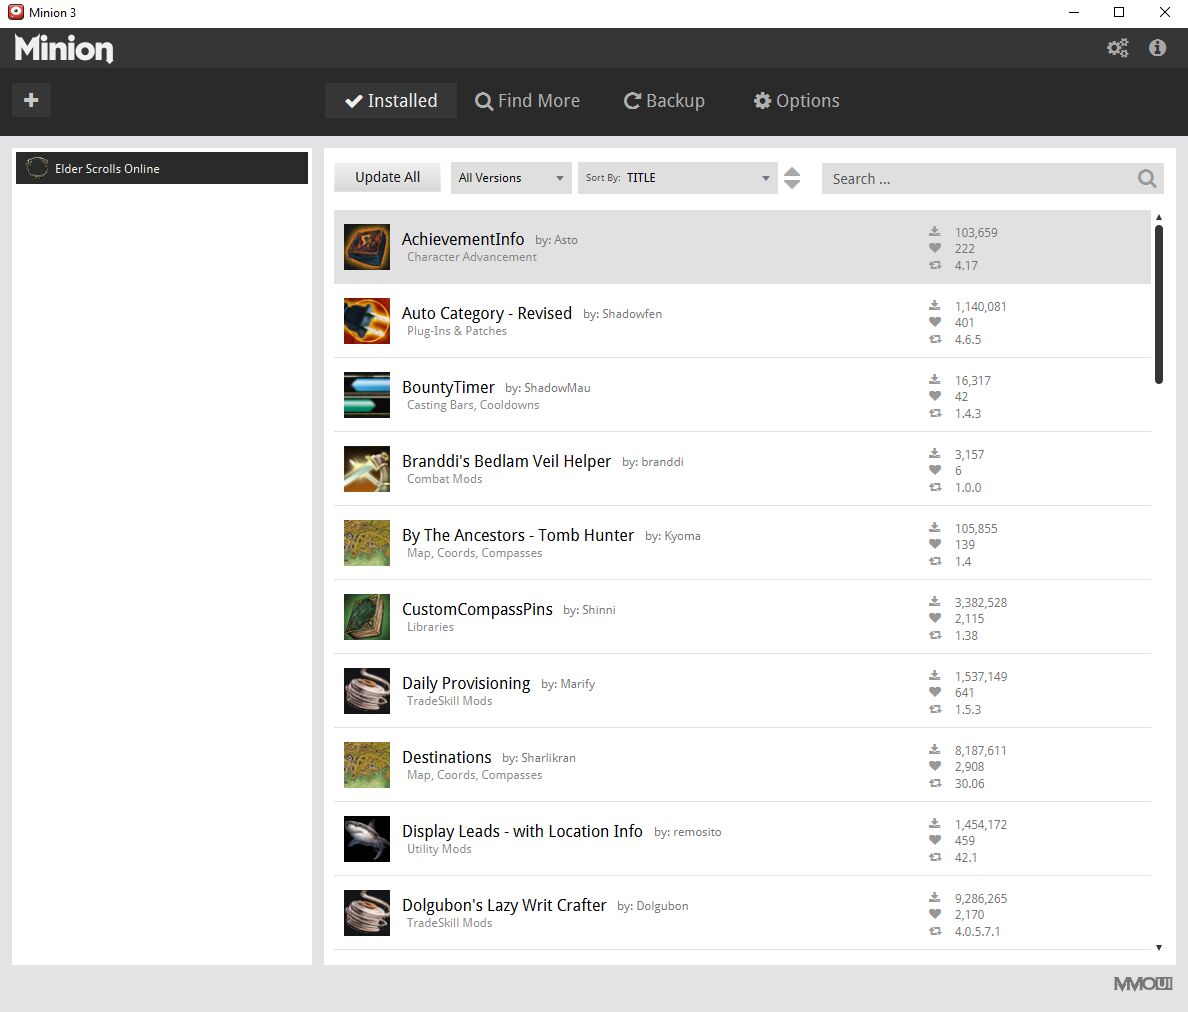The width and height of the screenshot is (1188, 1012).
Task: Click the Libraries category under CustomCompassPins
Action: click(430, 627)
